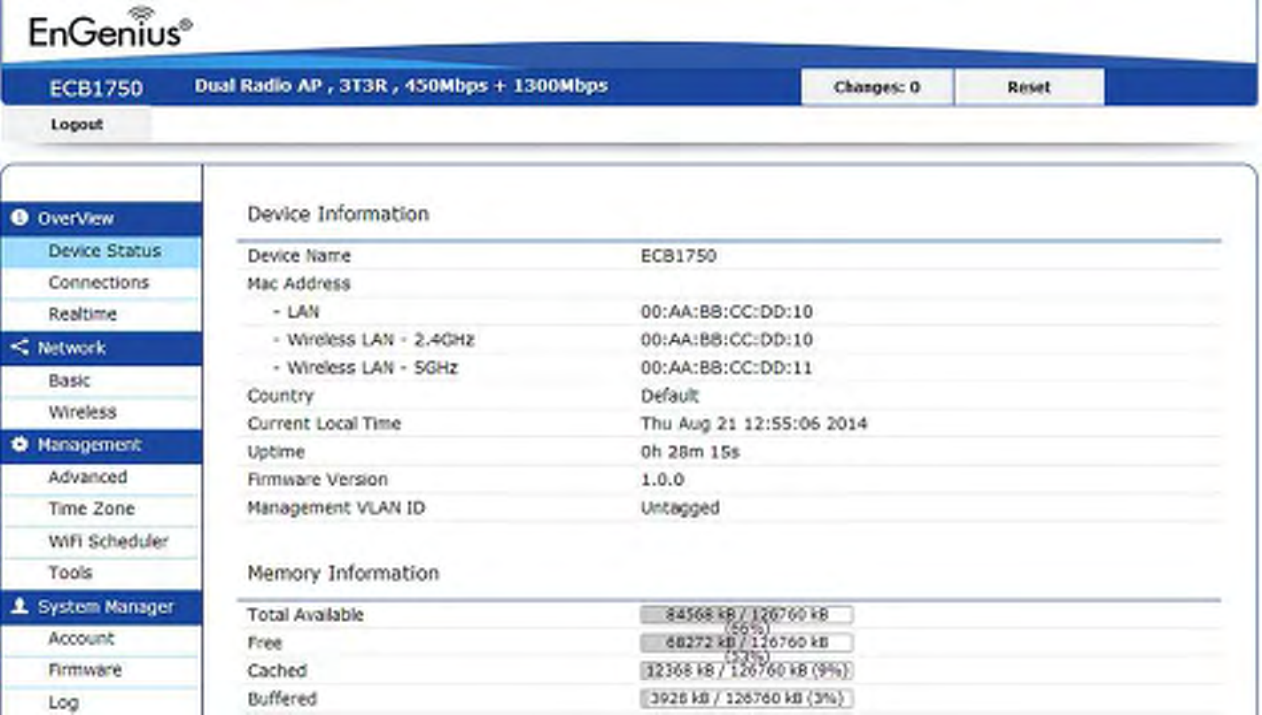Click the Firmware Version value 1.0.0
Viewport: 1262px width, 715px height.
[x=662, y=480]
